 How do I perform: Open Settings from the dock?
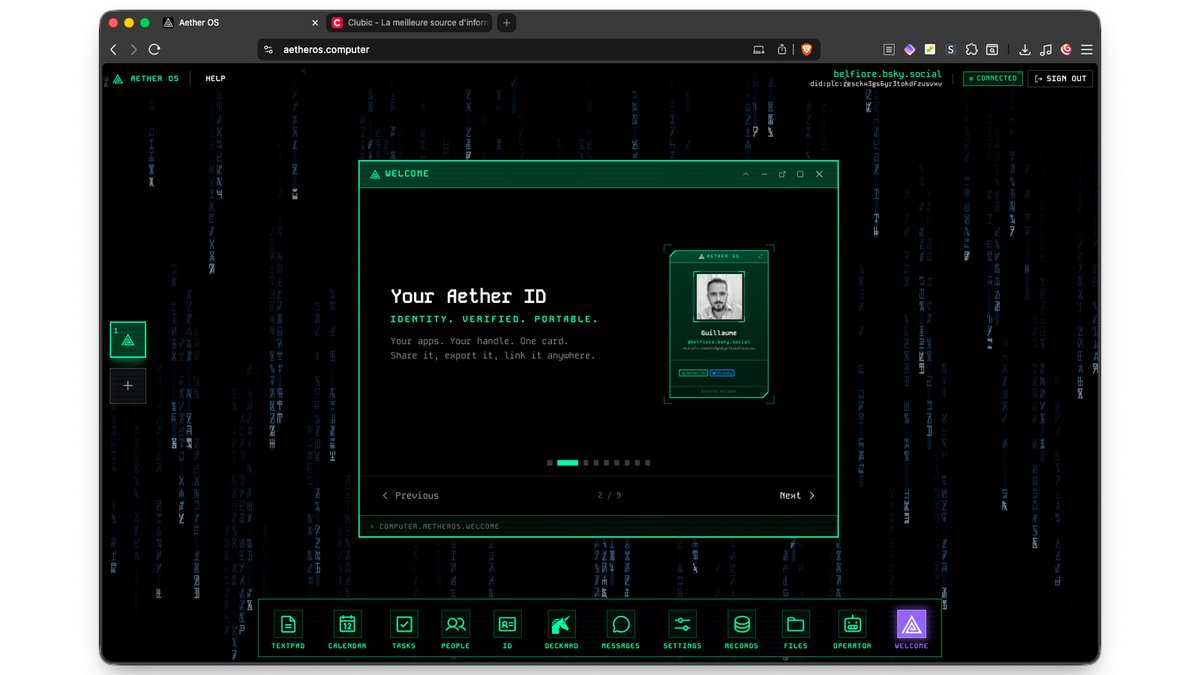[682, 624]
